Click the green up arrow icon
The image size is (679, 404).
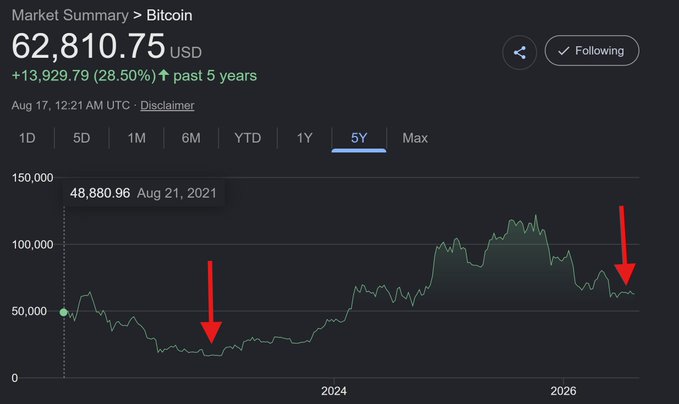tap(164, 75)
